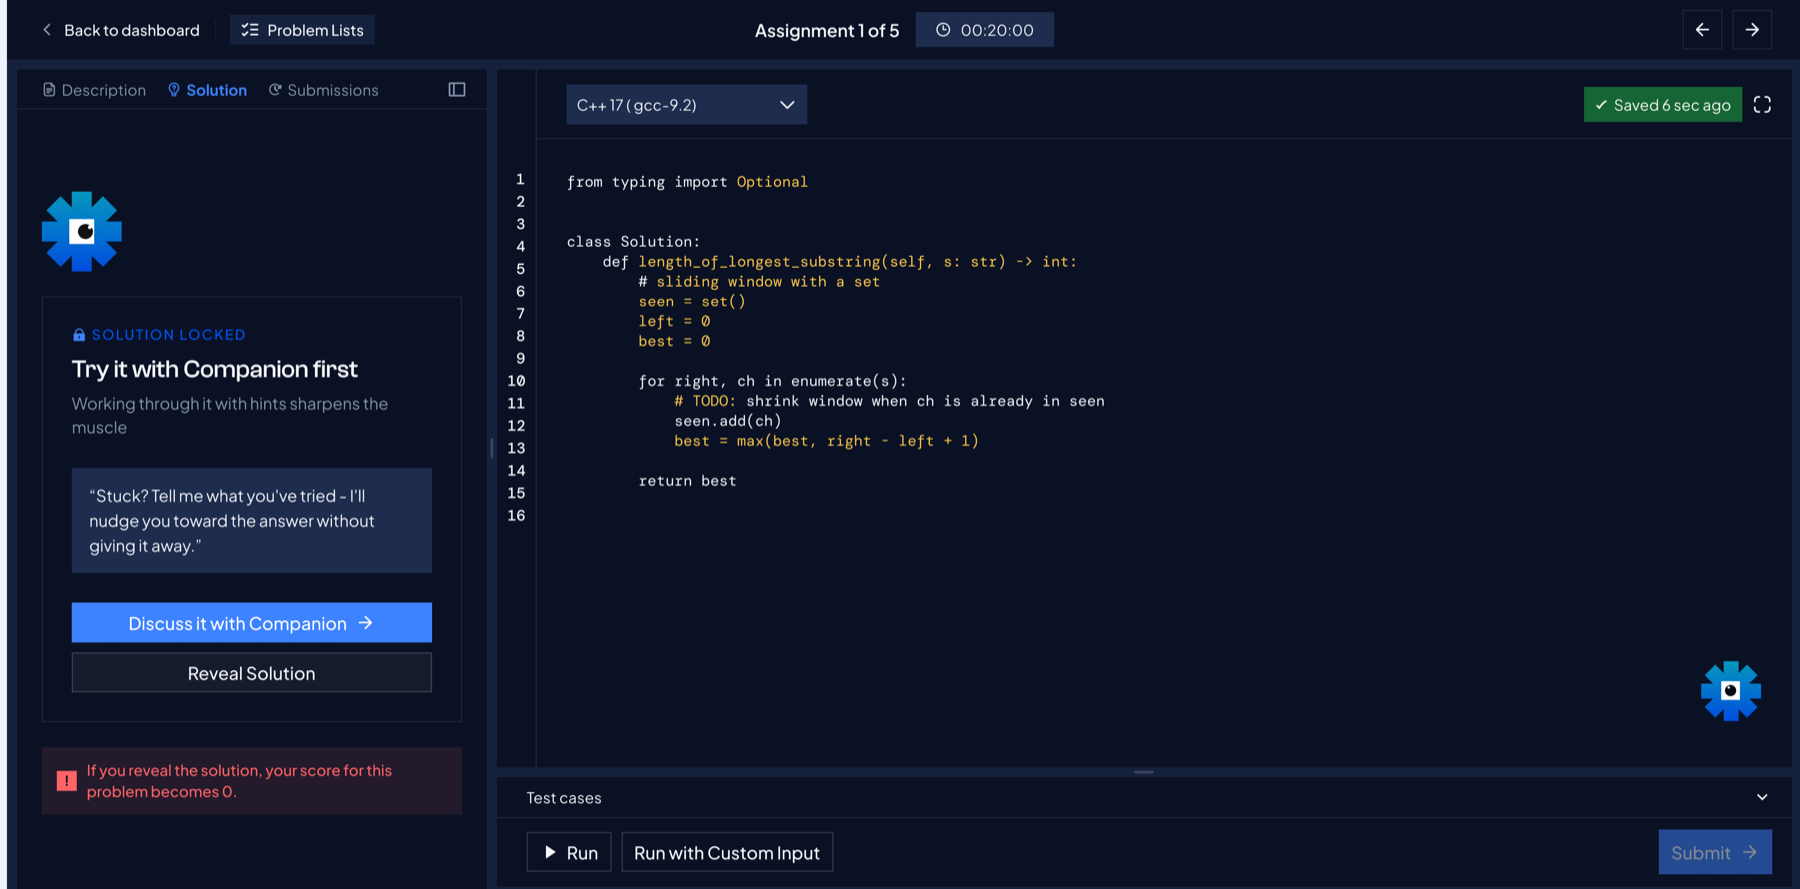Open Problem Lists

(x=302, y=30)
